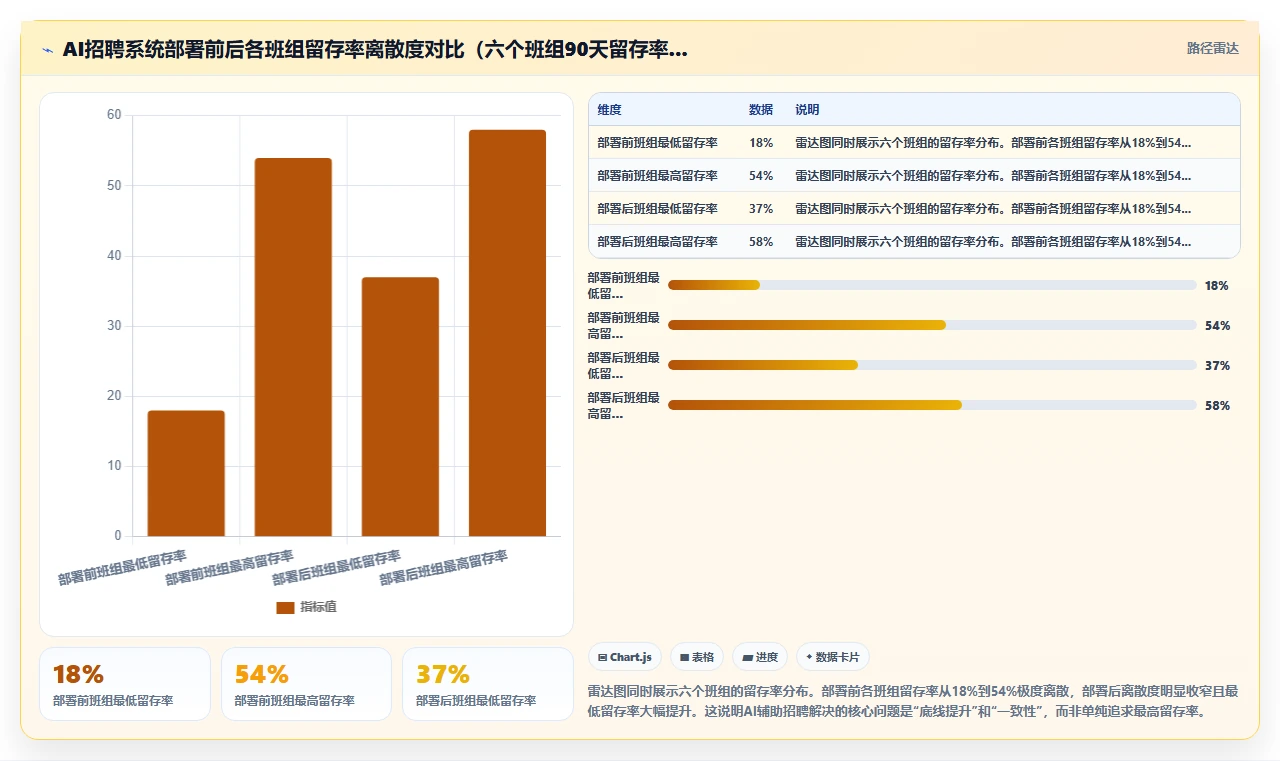Open the 18% 部署前班组最低留存率 data card
Viewport: 1280px width, 761px height.
point(125,684)
